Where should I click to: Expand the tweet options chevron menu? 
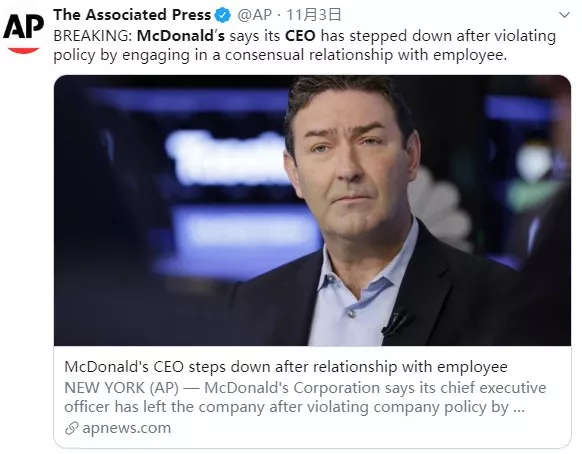[x=564, y=15]
